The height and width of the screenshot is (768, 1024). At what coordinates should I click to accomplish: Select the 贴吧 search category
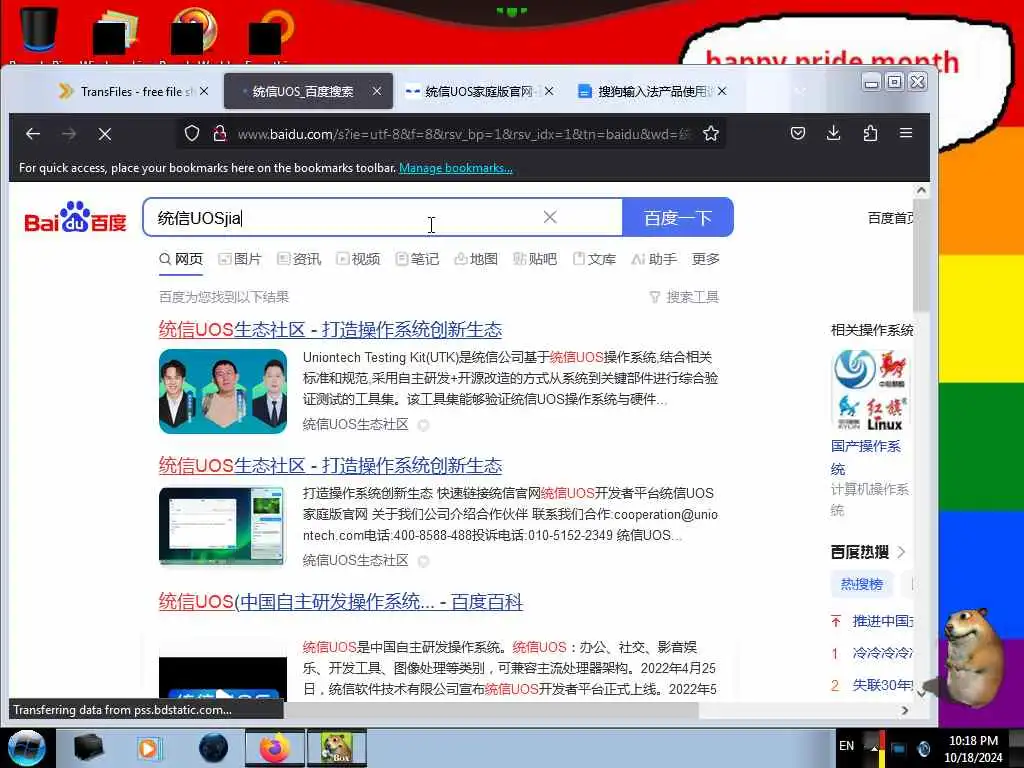click(x=535, y=259)
